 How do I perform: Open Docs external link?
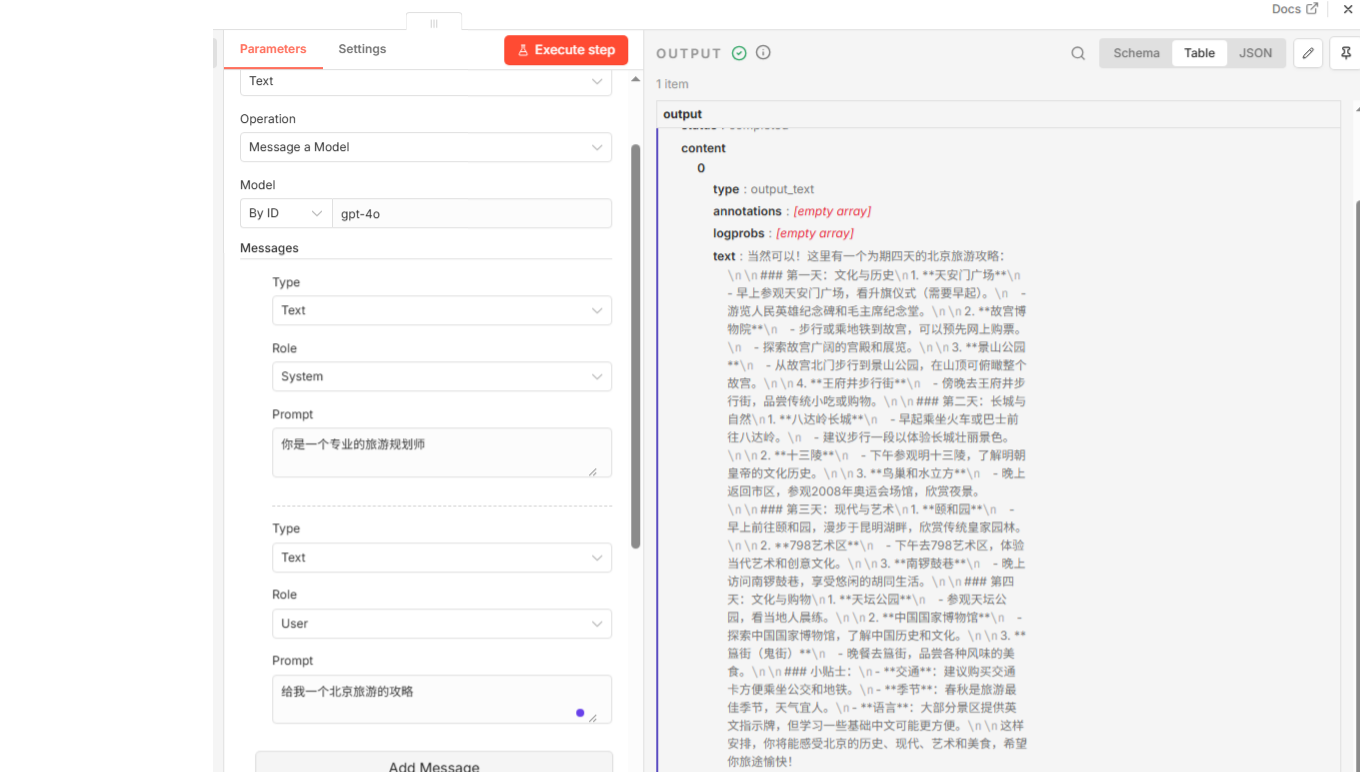point(1295,9)
